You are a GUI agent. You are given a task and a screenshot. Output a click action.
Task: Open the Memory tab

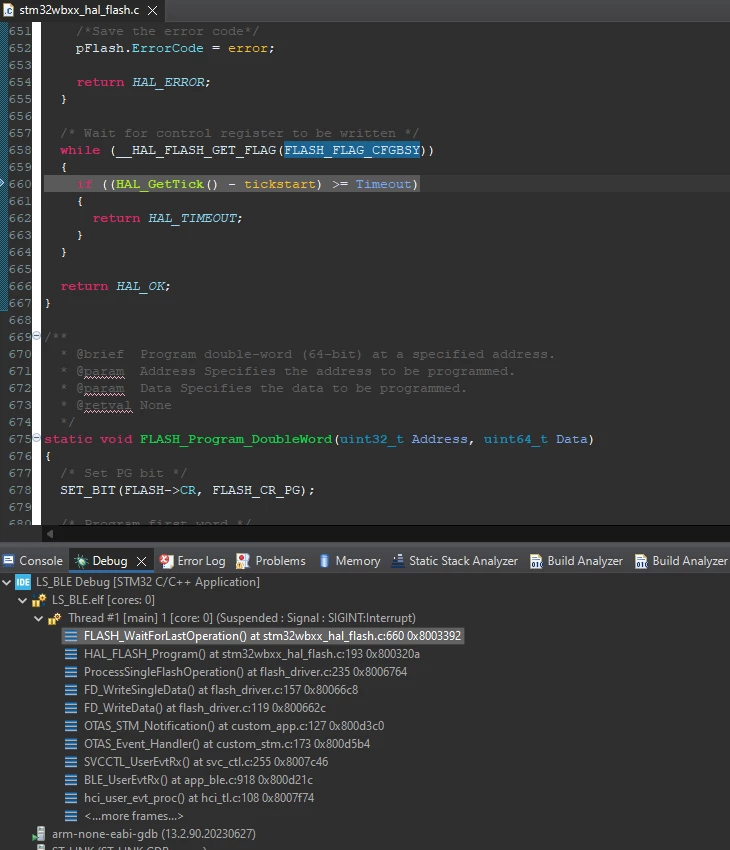(350, 561)
